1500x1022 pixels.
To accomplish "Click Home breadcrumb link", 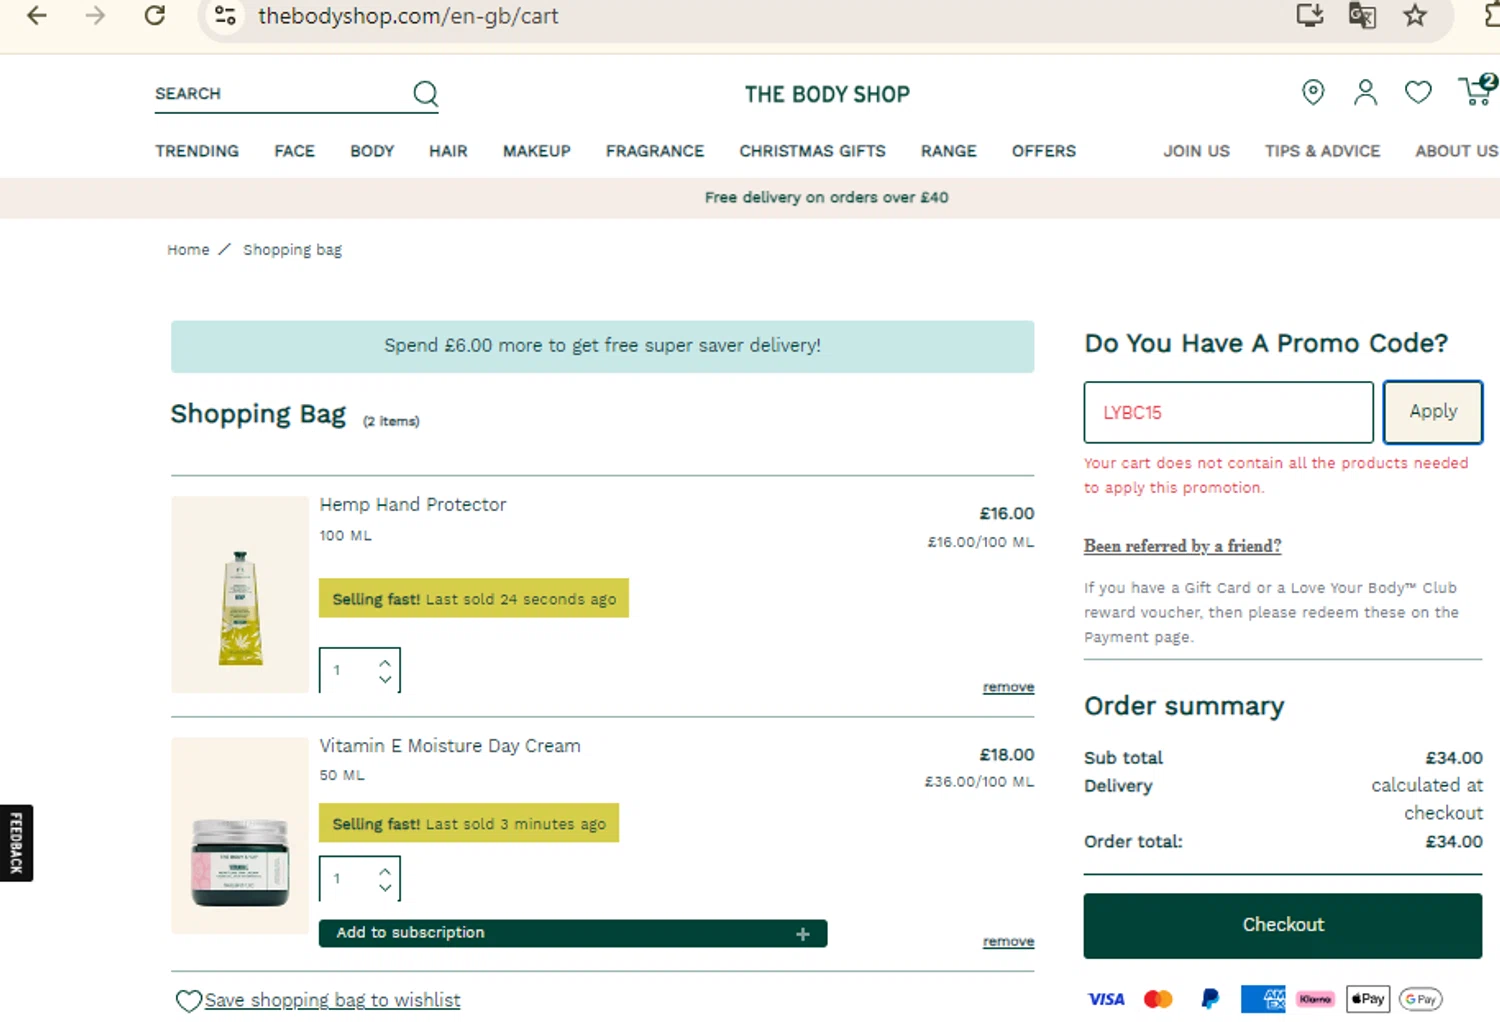I will [188, 250].
